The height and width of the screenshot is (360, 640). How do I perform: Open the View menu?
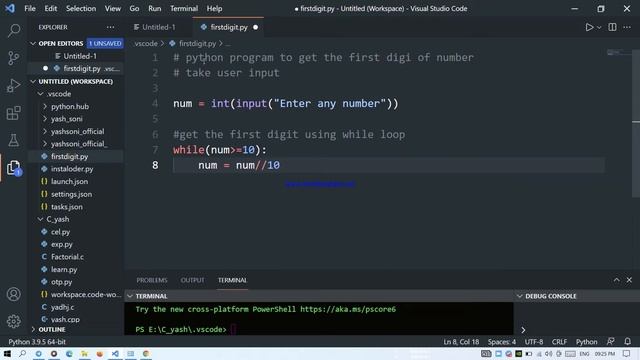coord(113,9)
